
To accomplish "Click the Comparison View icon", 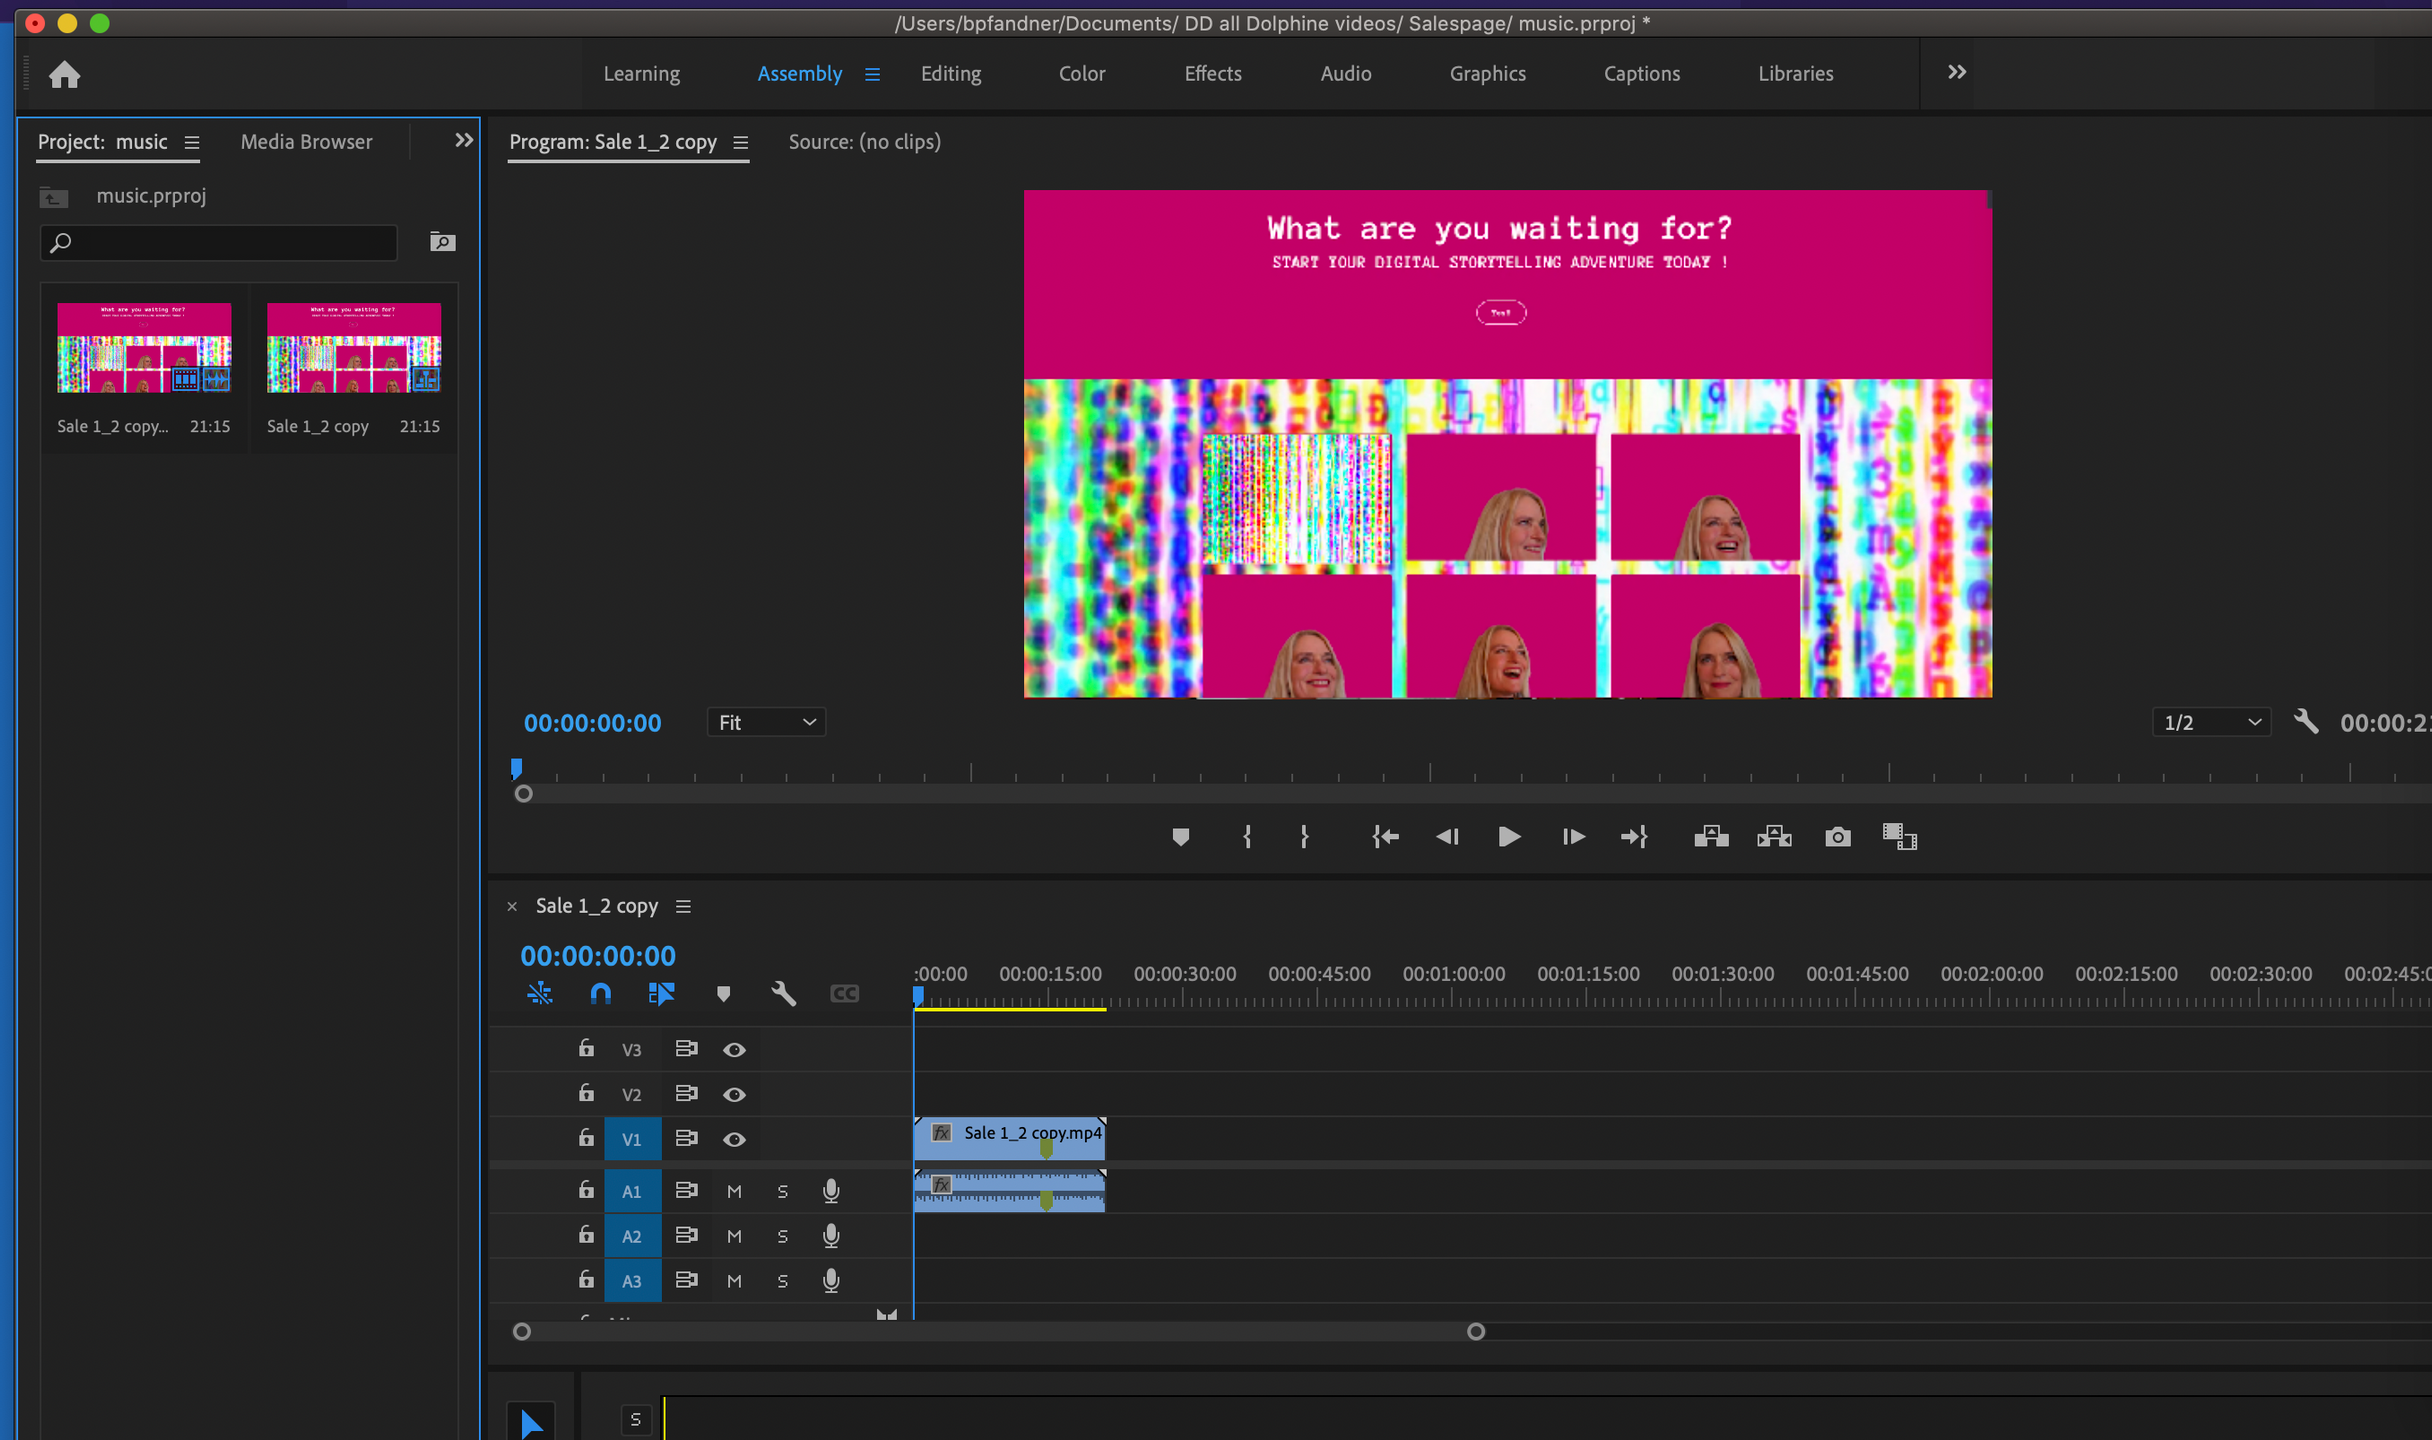I will [1899, 837].
